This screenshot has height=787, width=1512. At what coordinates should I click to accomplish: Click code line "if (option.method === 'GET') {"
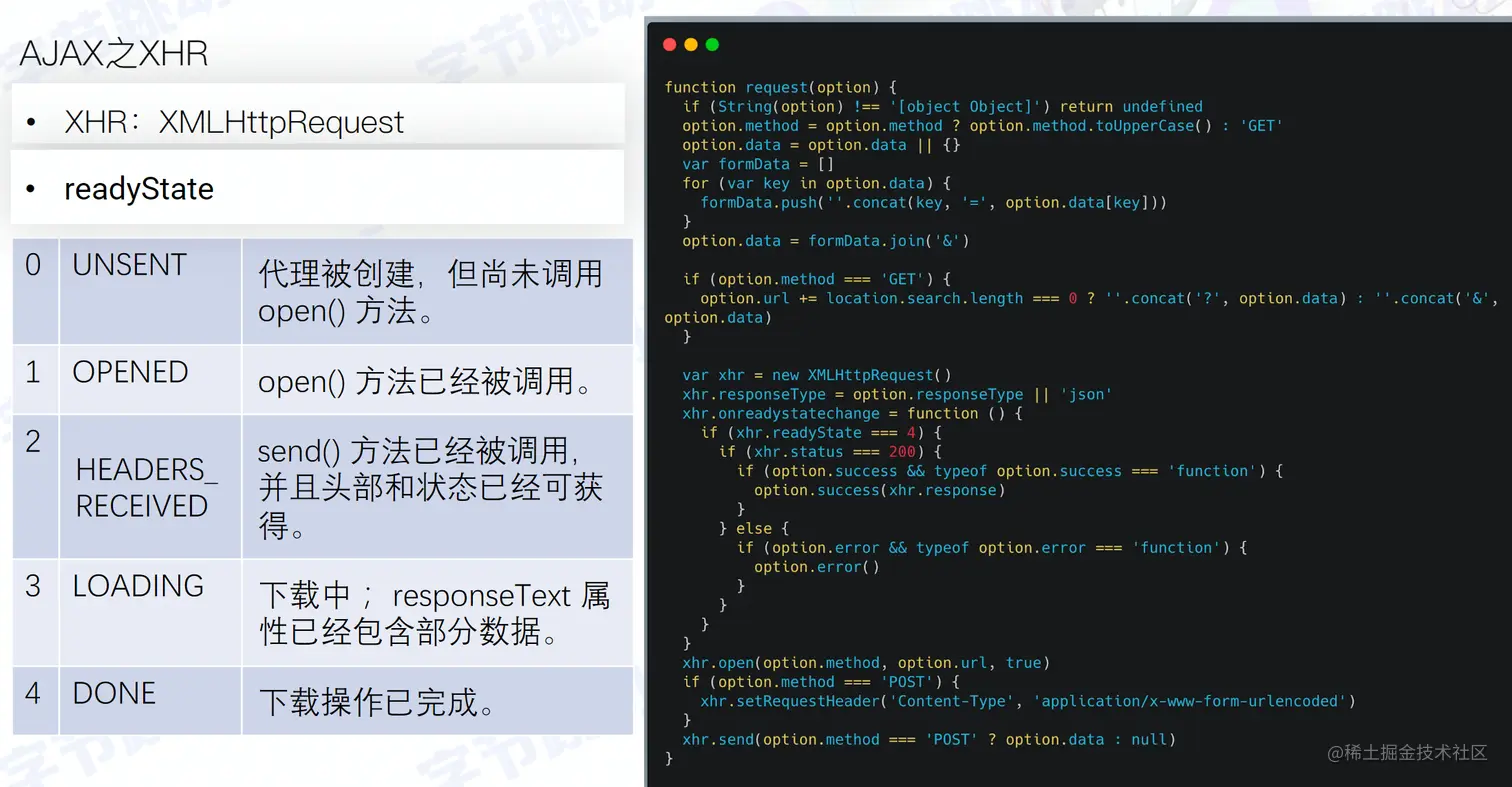(x=817, y=279)
